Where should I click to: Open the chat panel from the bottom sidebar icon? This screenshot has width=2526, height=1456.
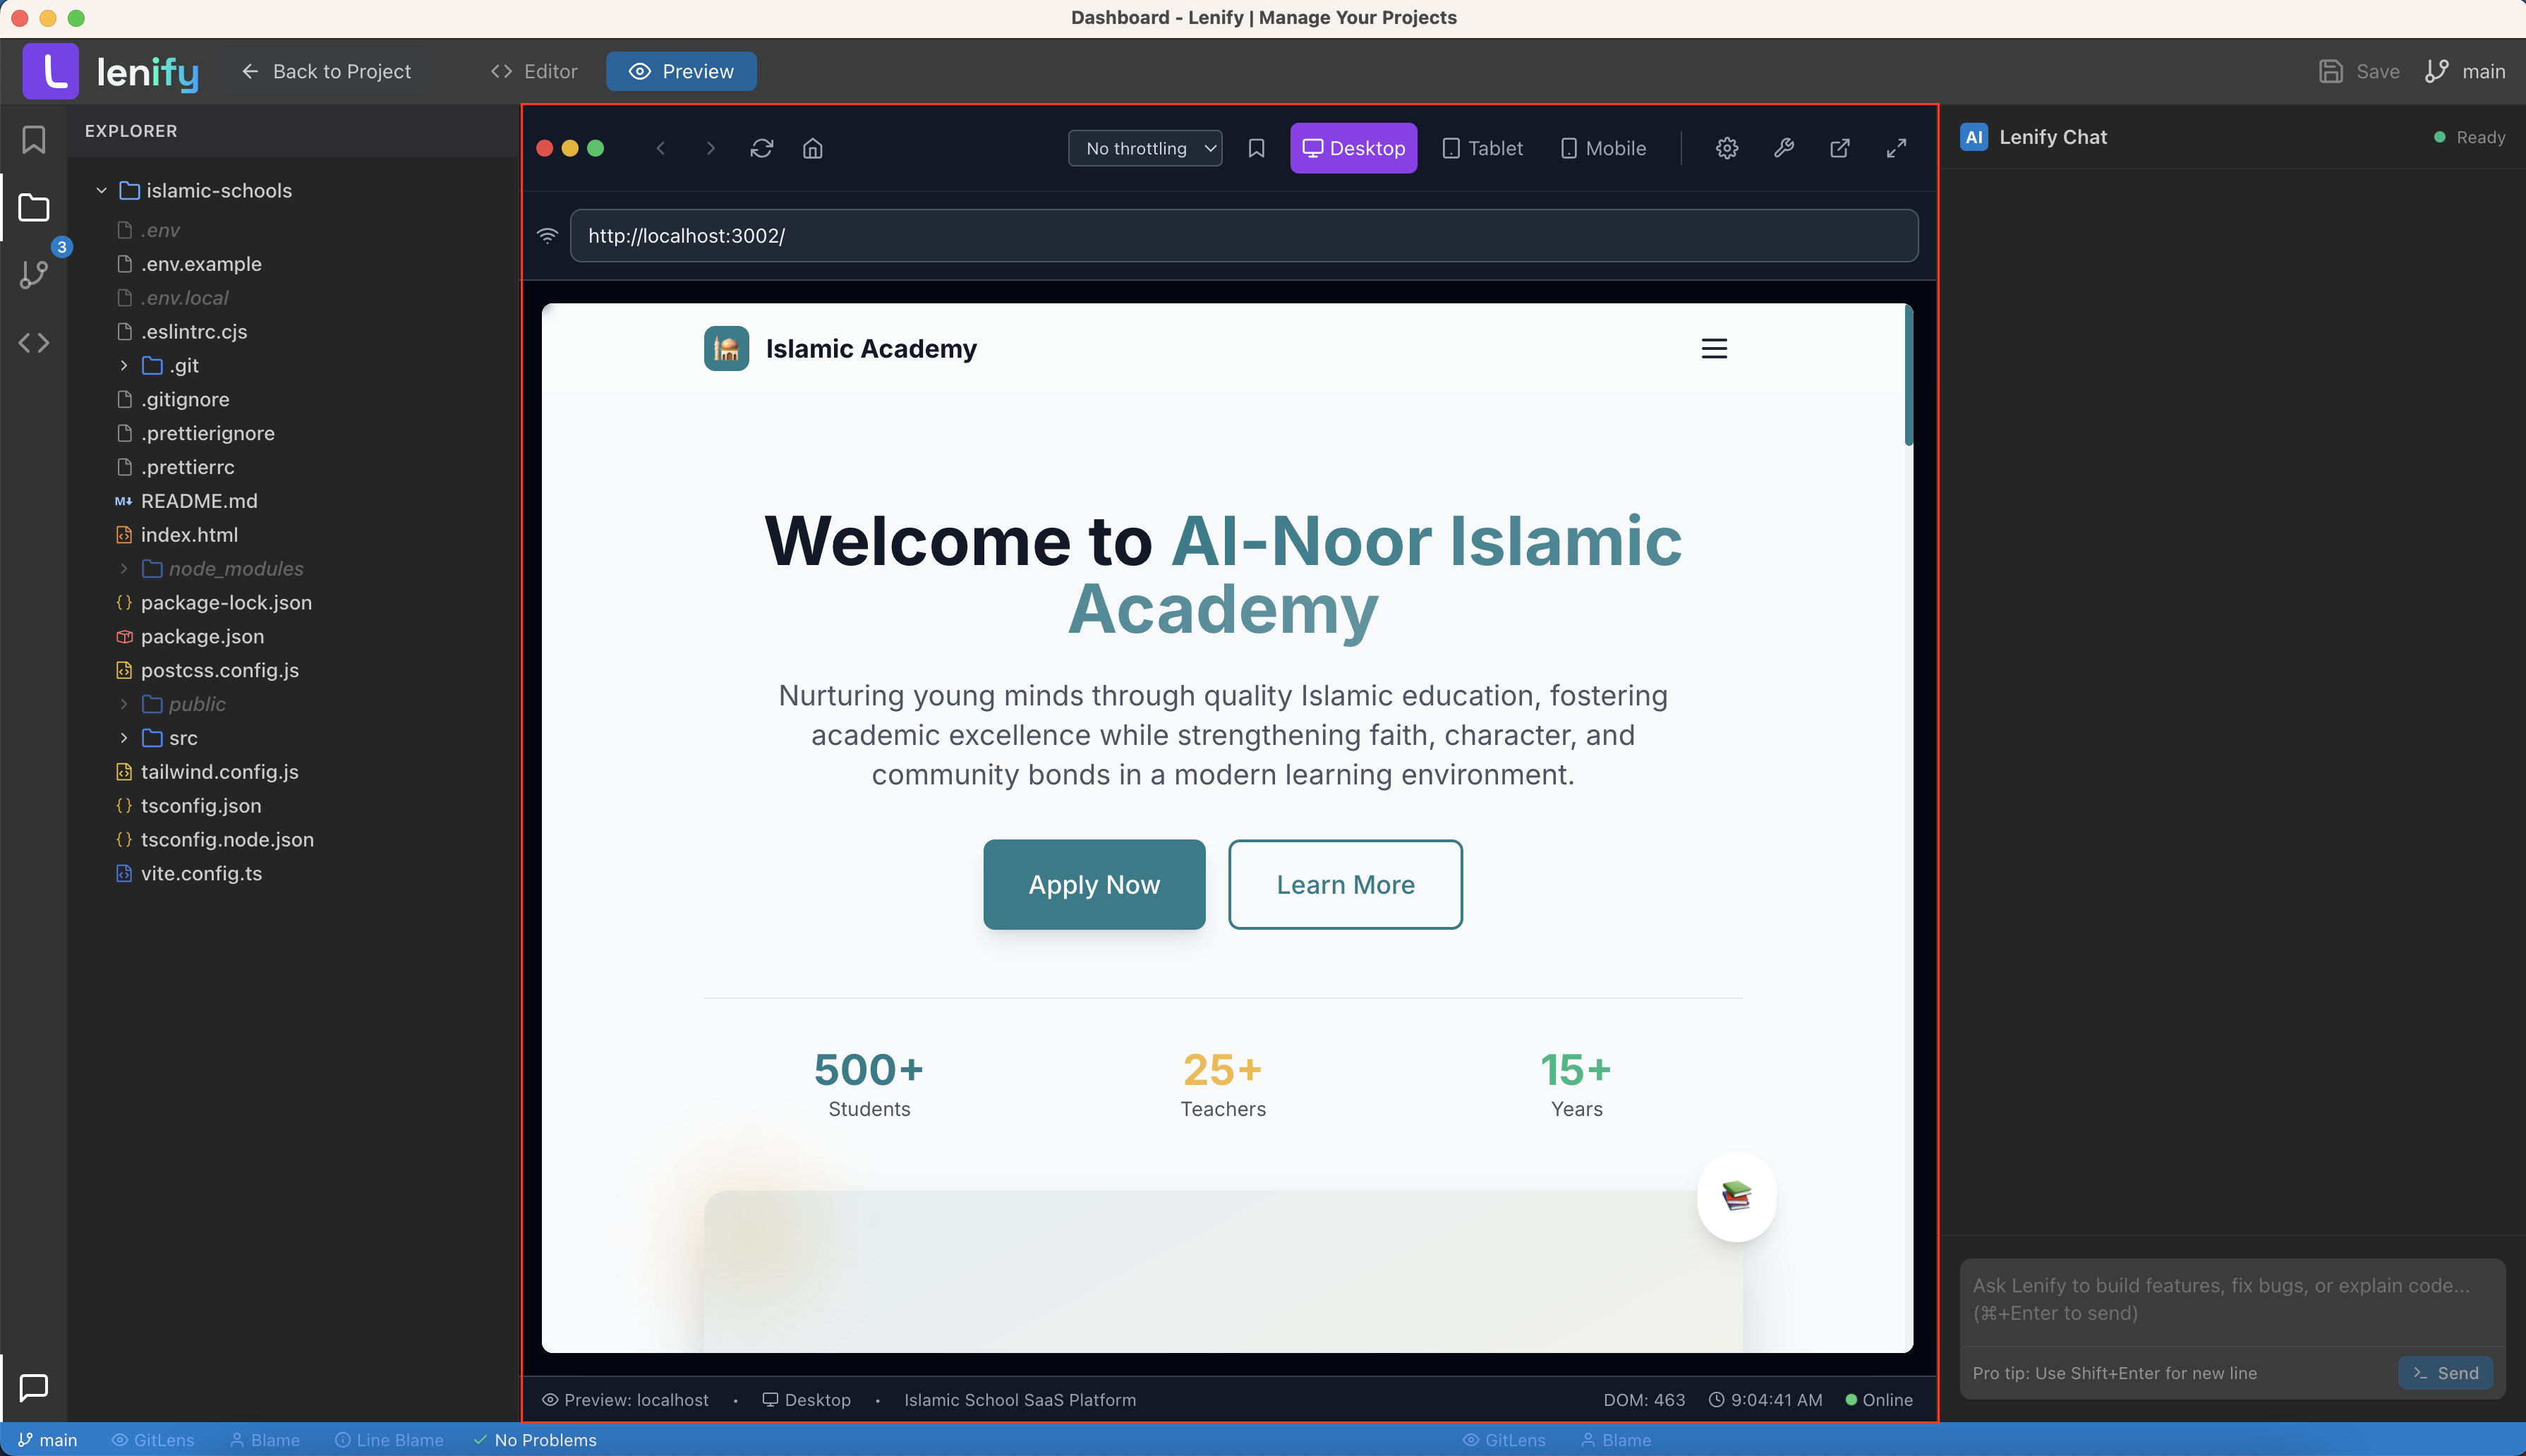click(33, 1387)
